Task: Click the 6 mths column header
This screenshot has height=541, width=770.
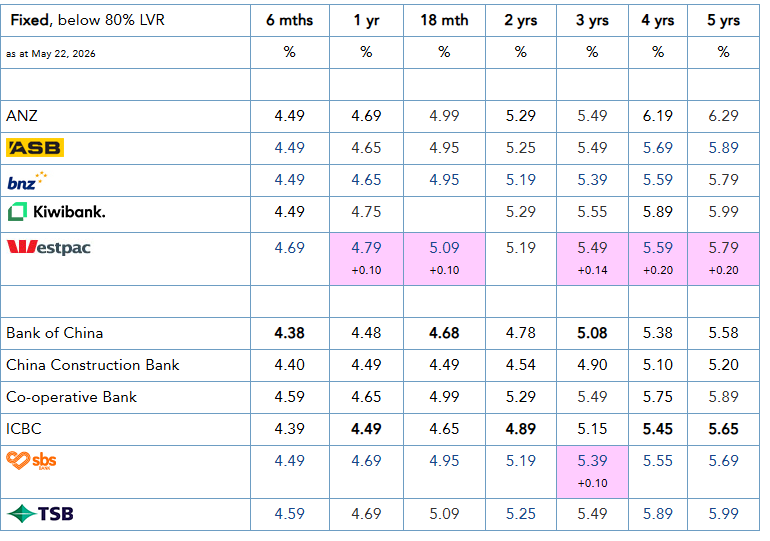Action: pos(290,20)
